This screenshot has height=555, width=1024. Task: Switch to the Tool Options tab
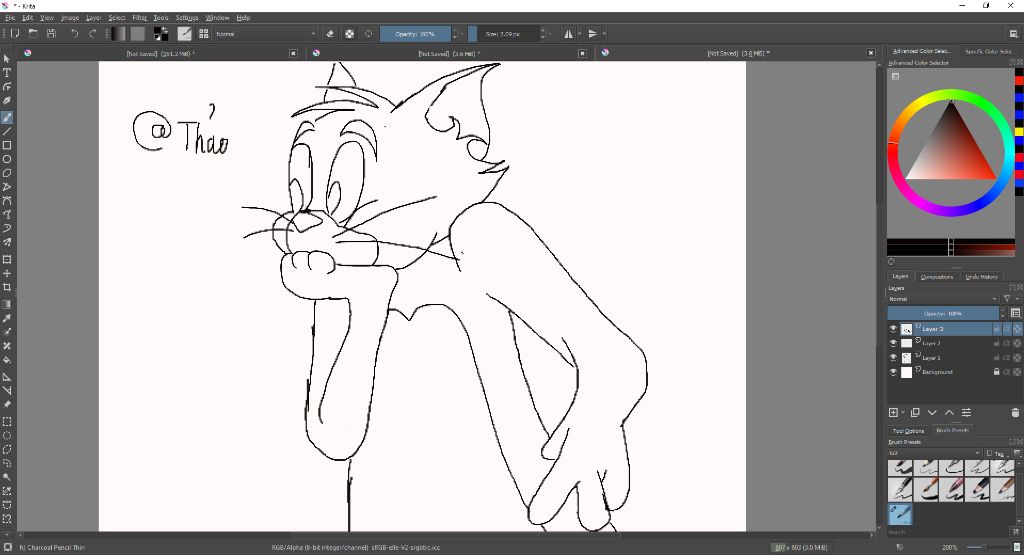908,431
